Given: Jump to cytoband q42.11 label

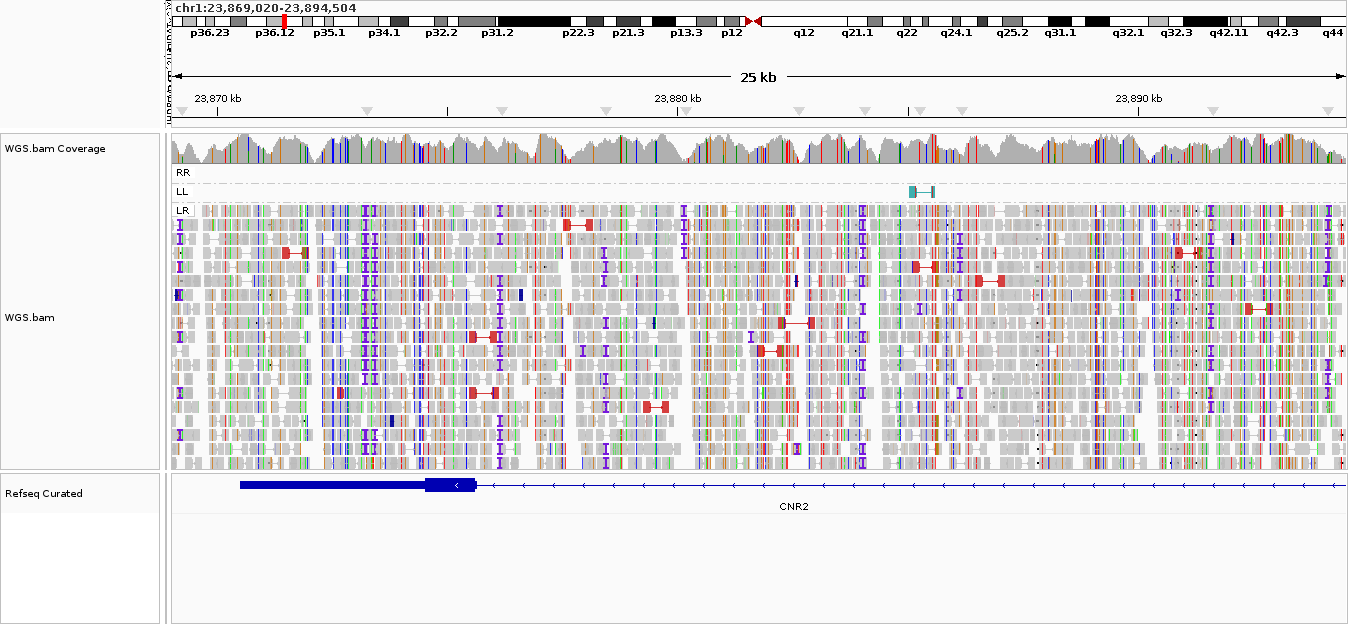Looking at the screenshot, I should coord(1229,33).
